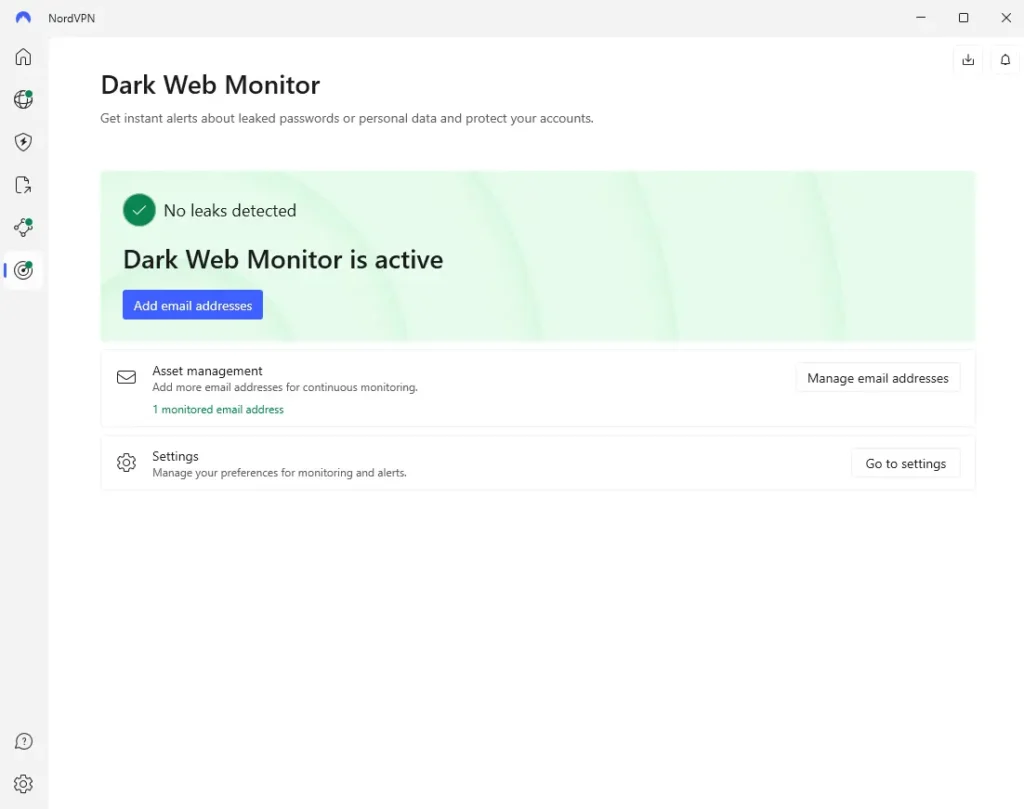Open the gear icon at sidebar bottom
1024x809 pixels.
(23, 784)
